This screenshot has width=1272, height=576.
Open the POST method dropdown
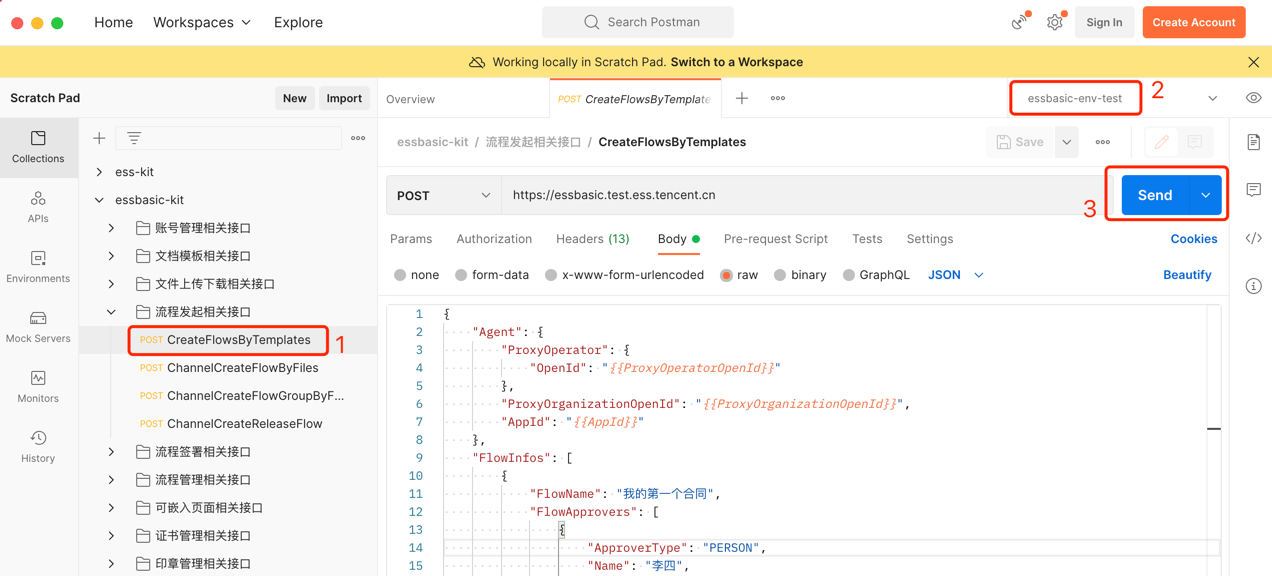pyautogui.click(x=444, y=195)
